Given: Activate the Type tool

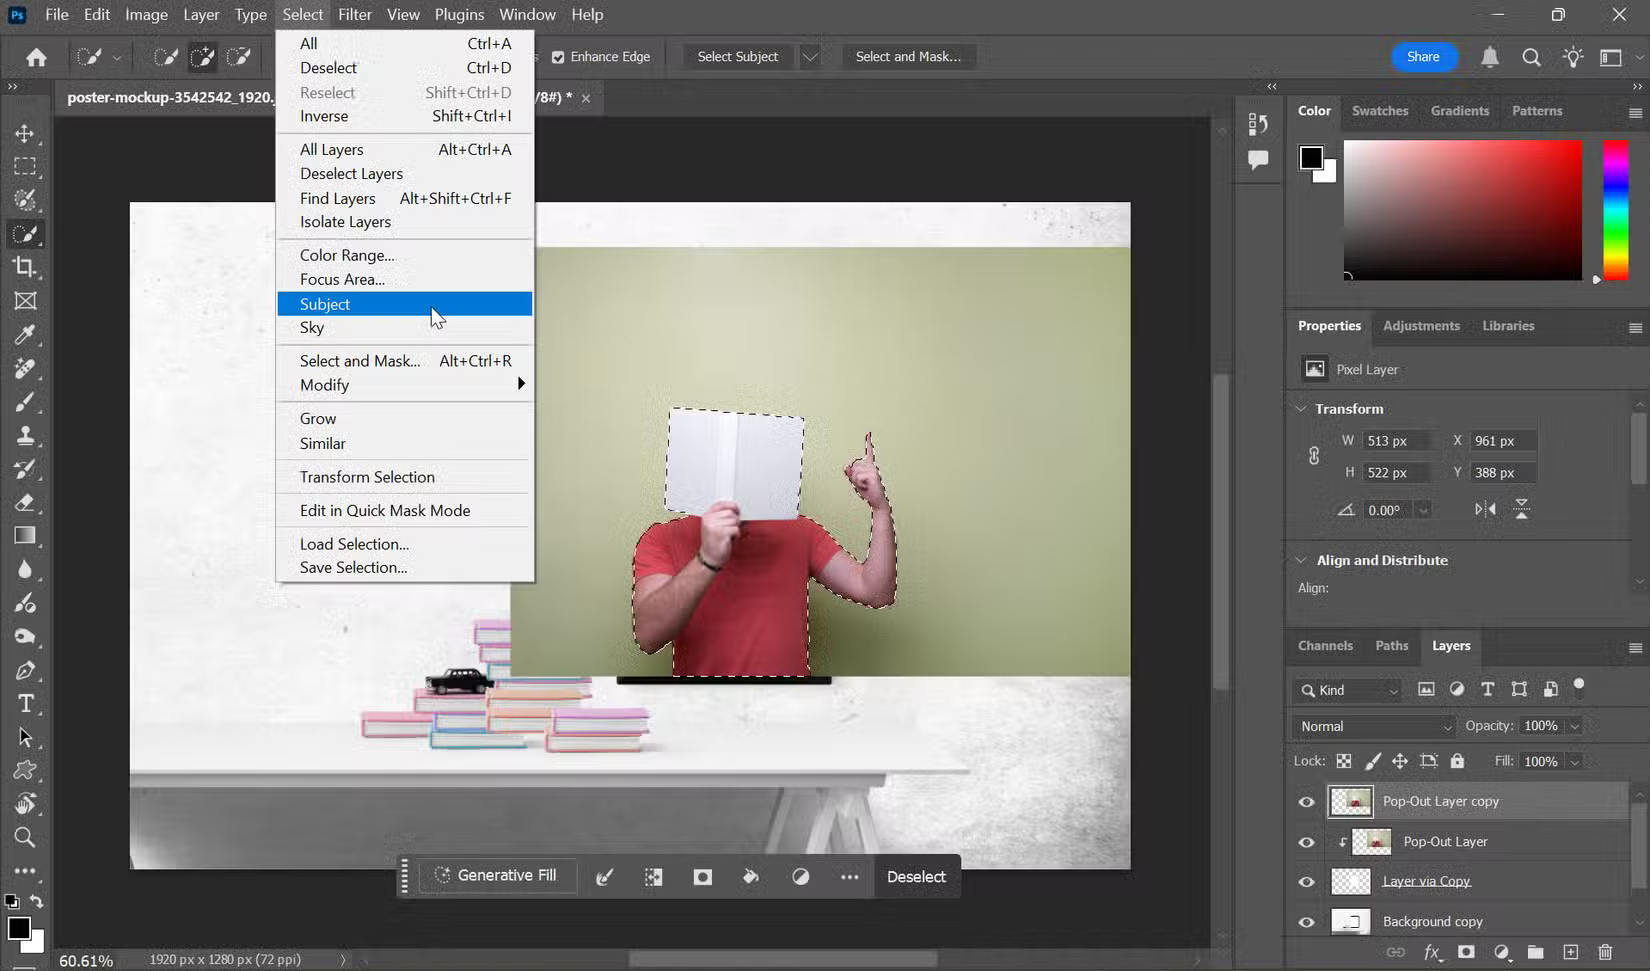Looking at the screenshot, I should tap(25, 704).
